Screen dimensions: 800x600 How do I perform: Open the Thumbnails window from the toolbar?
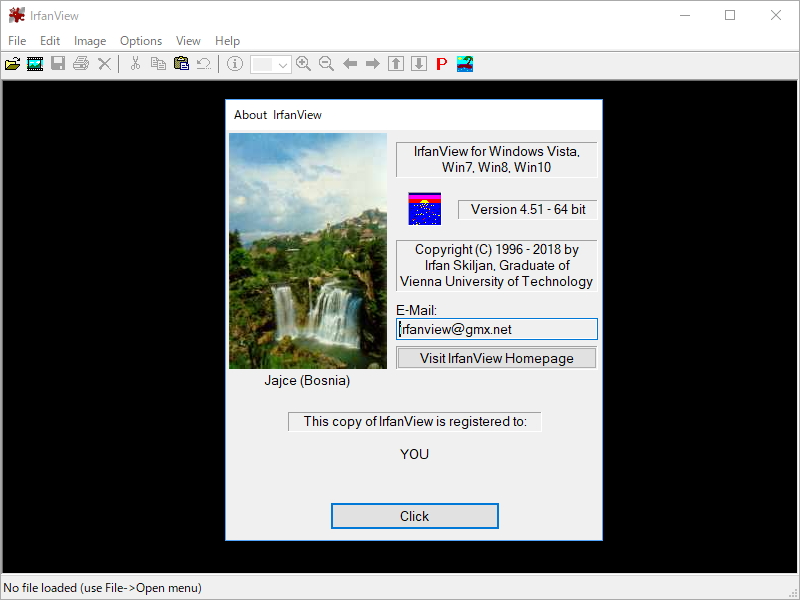pos(463,63)
